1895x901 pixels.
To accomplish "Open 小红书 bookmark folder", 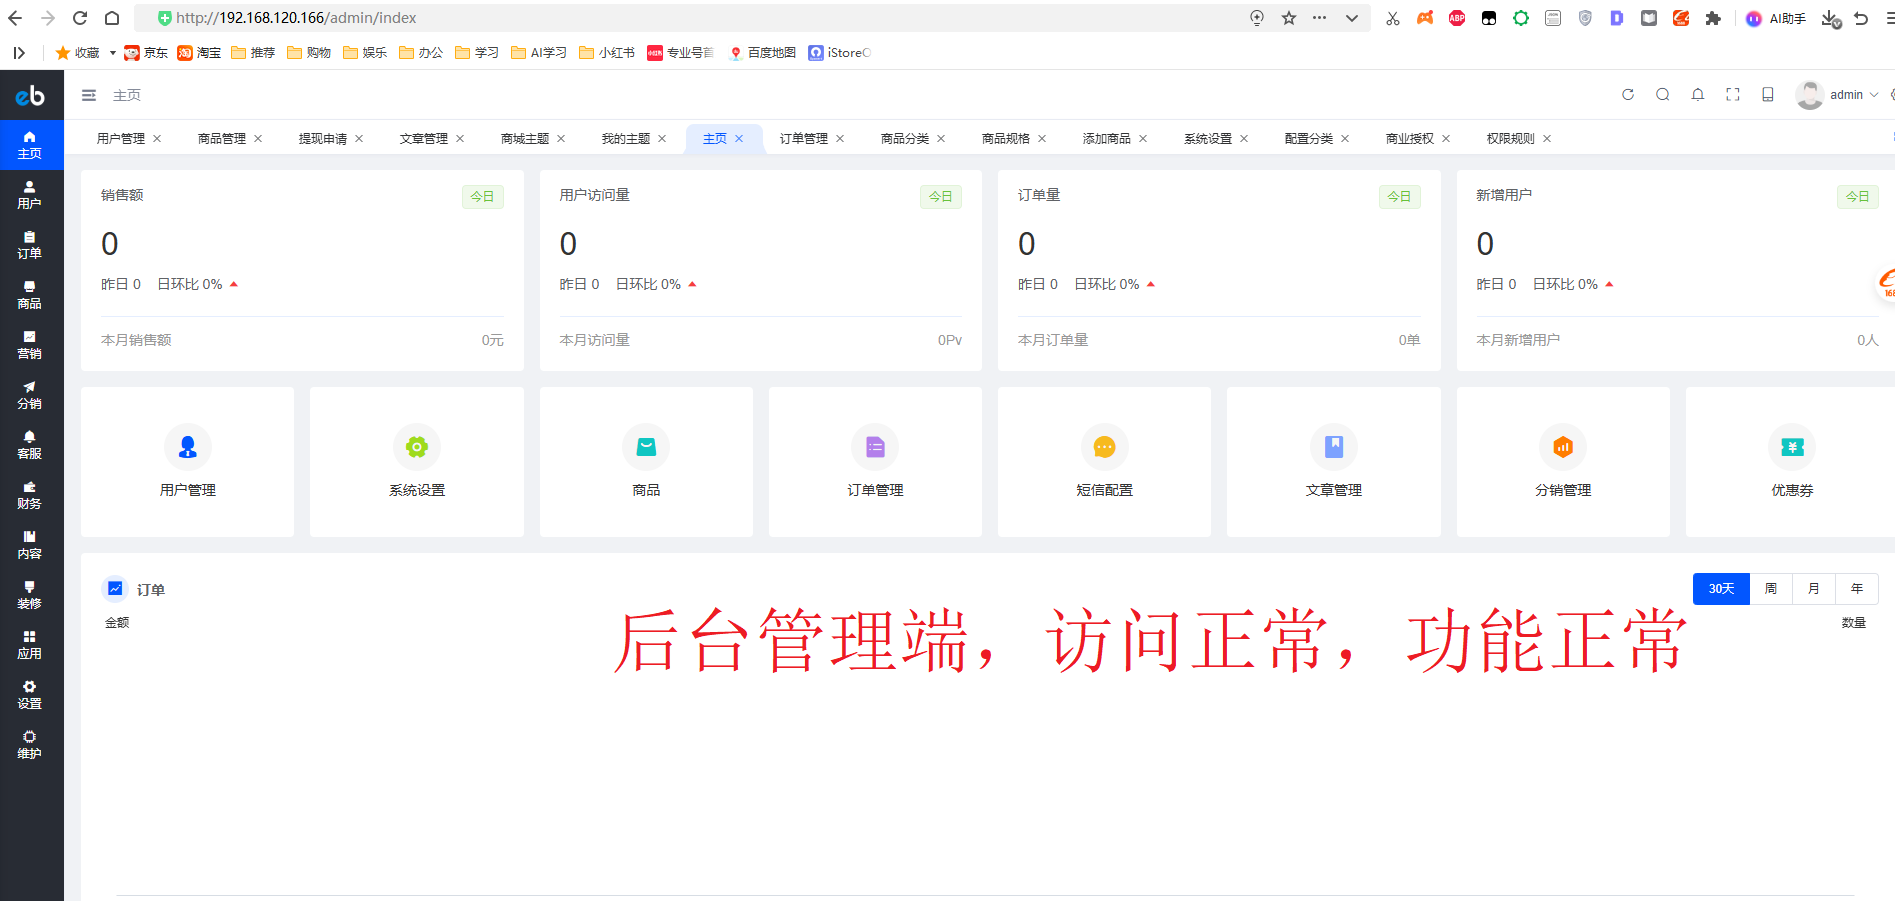I will pos(606,53).
